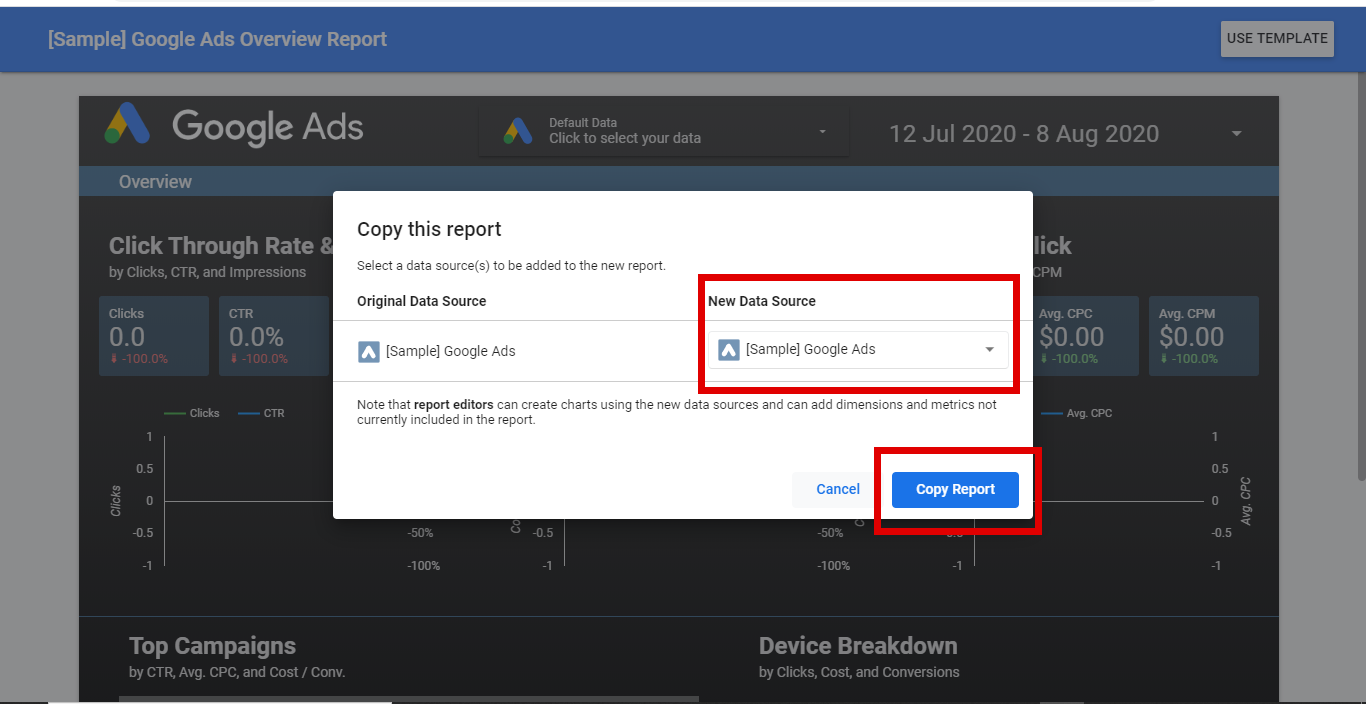The image size is (1366, 704).
Task: Click the Avg. CPC scorecard showing $0.00
Action: click(1084, 336)
